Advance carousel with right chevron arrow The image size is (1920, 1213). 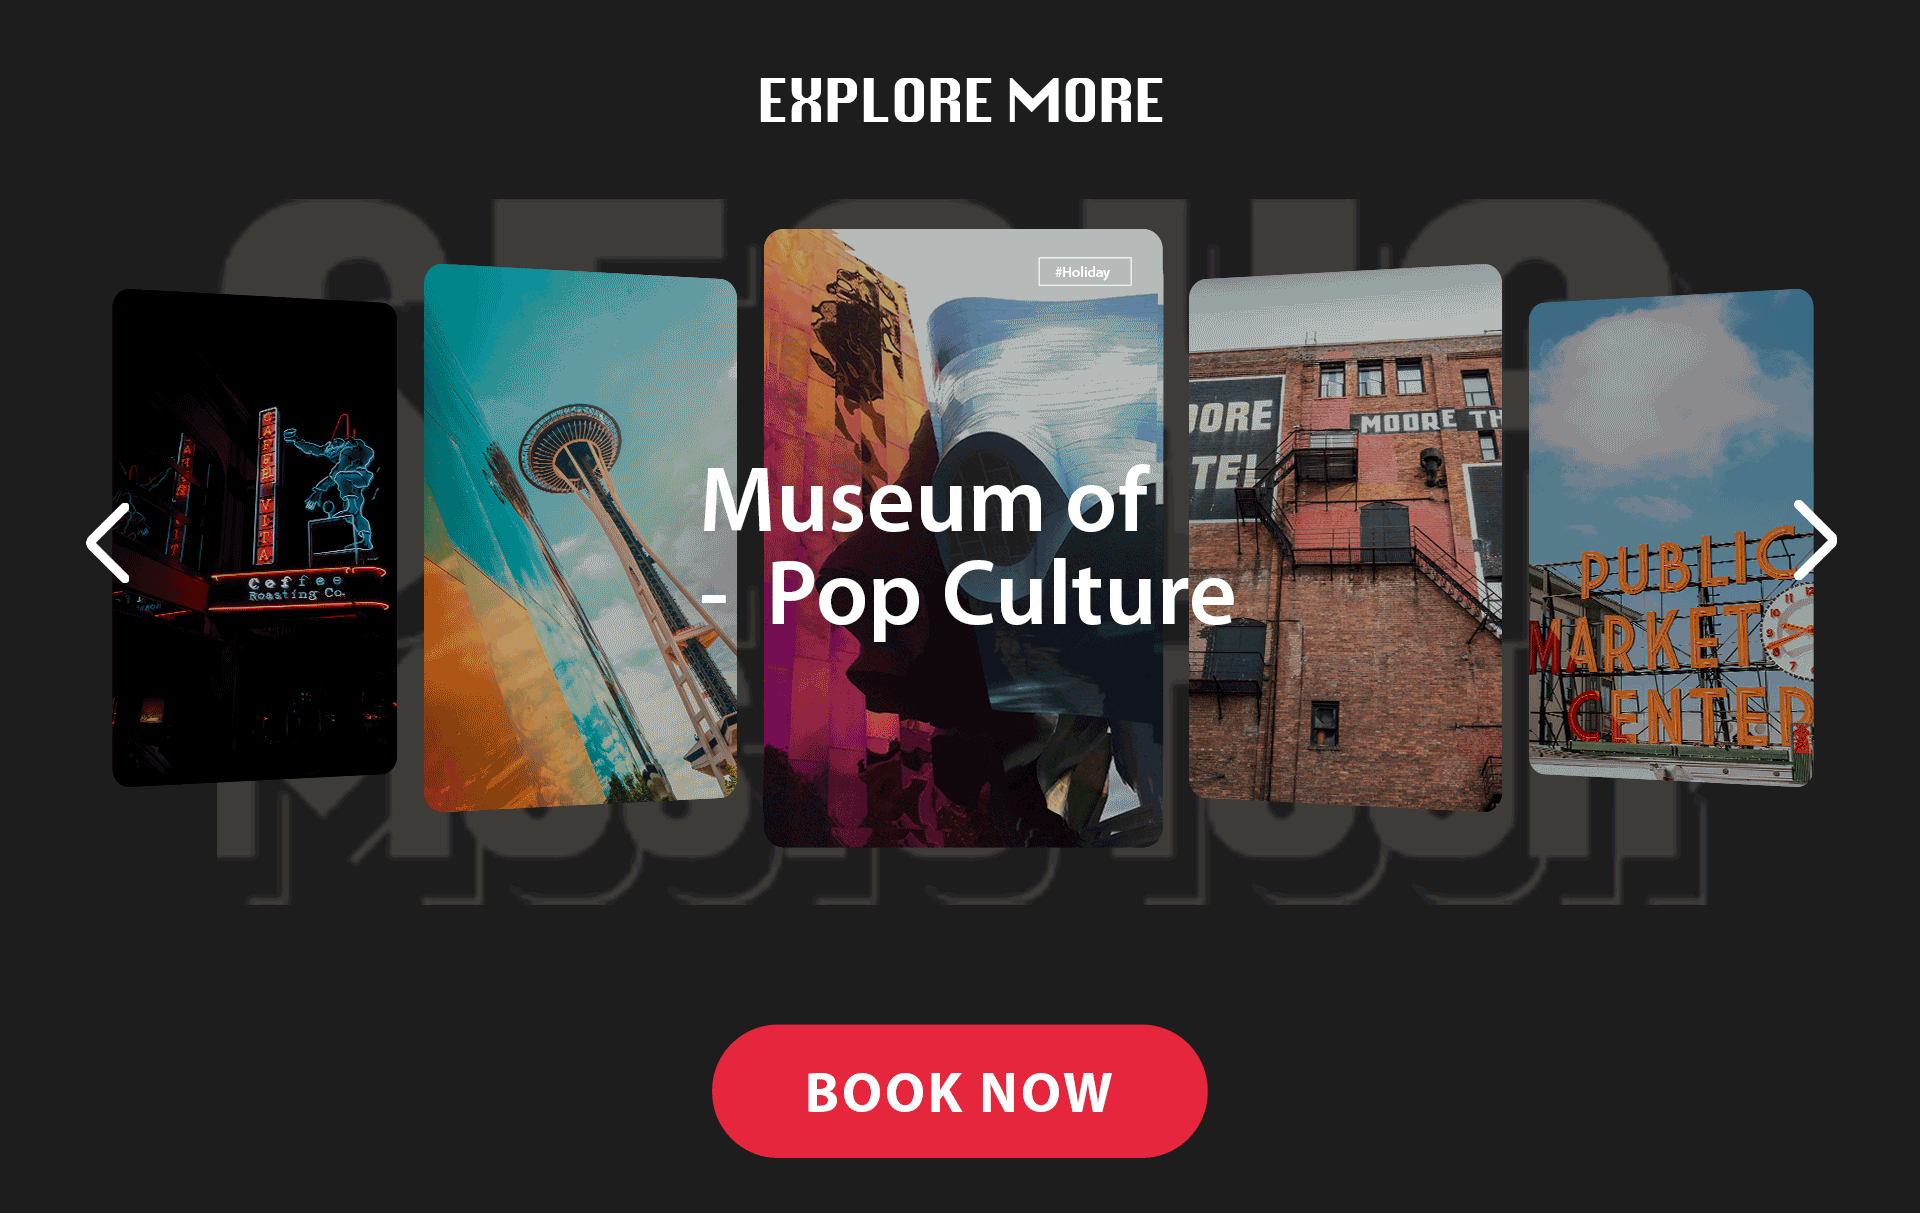pyautogui.click(x=1814, y=540)
